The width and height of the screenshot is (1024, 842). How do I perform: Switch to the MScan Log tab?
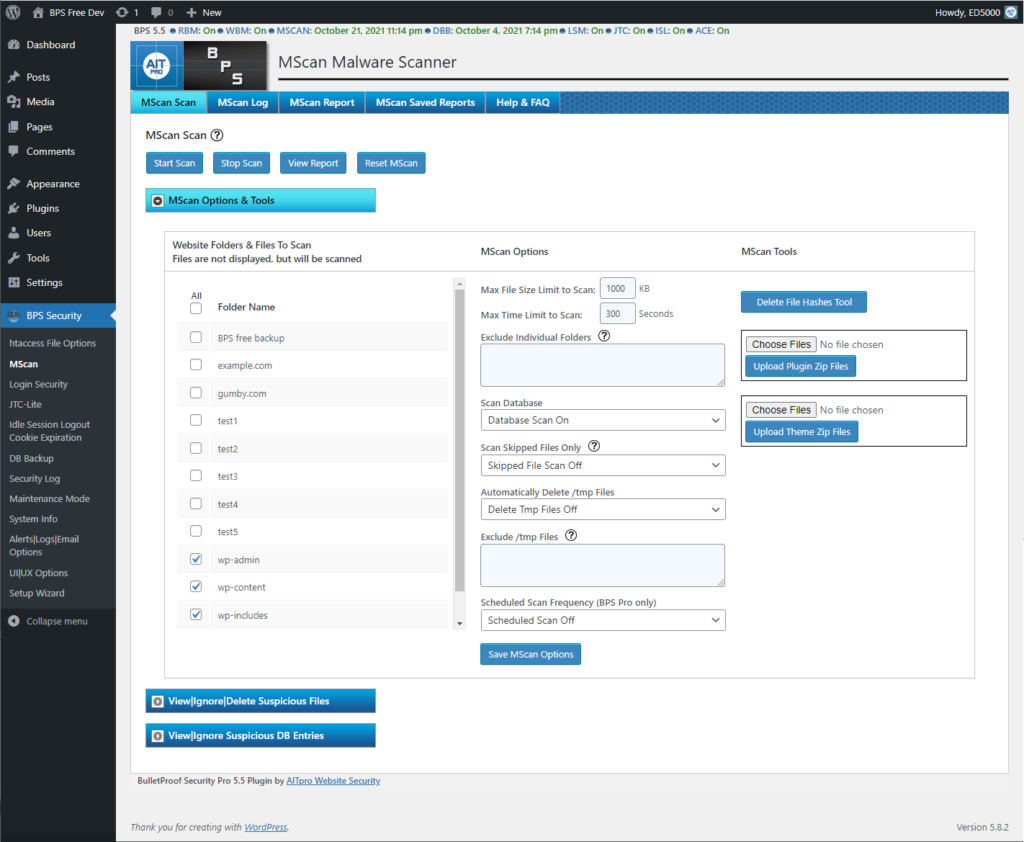pos(243,103)
